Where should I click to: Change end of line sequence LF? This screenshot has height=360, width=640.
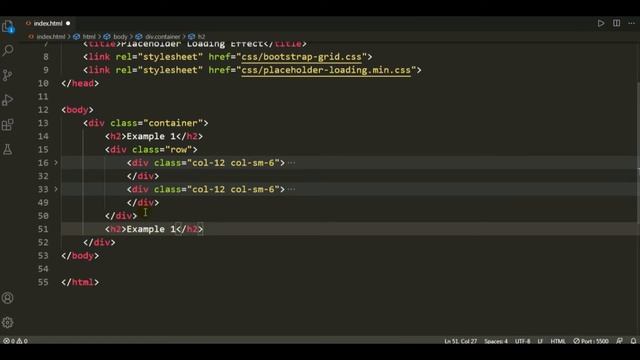tap(540, 341)
